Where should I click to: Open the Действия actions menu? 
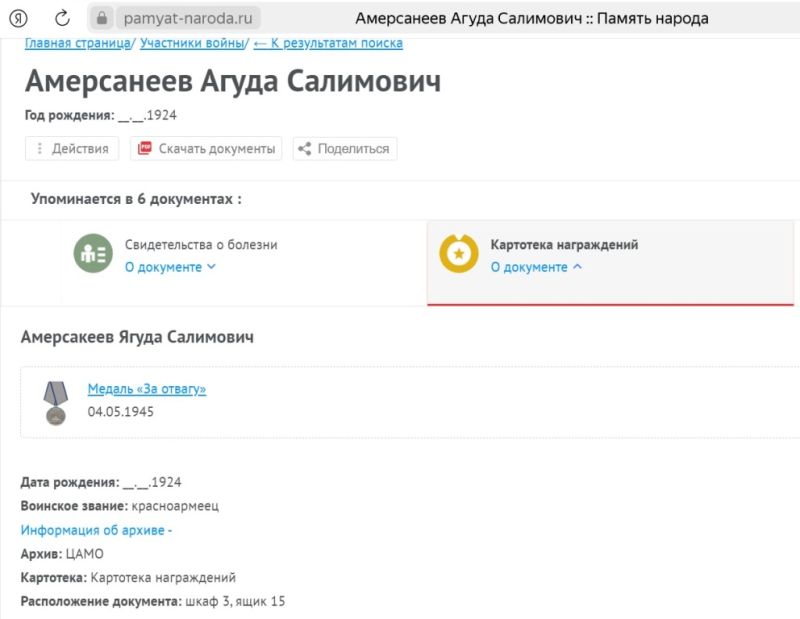coord(72,149)
